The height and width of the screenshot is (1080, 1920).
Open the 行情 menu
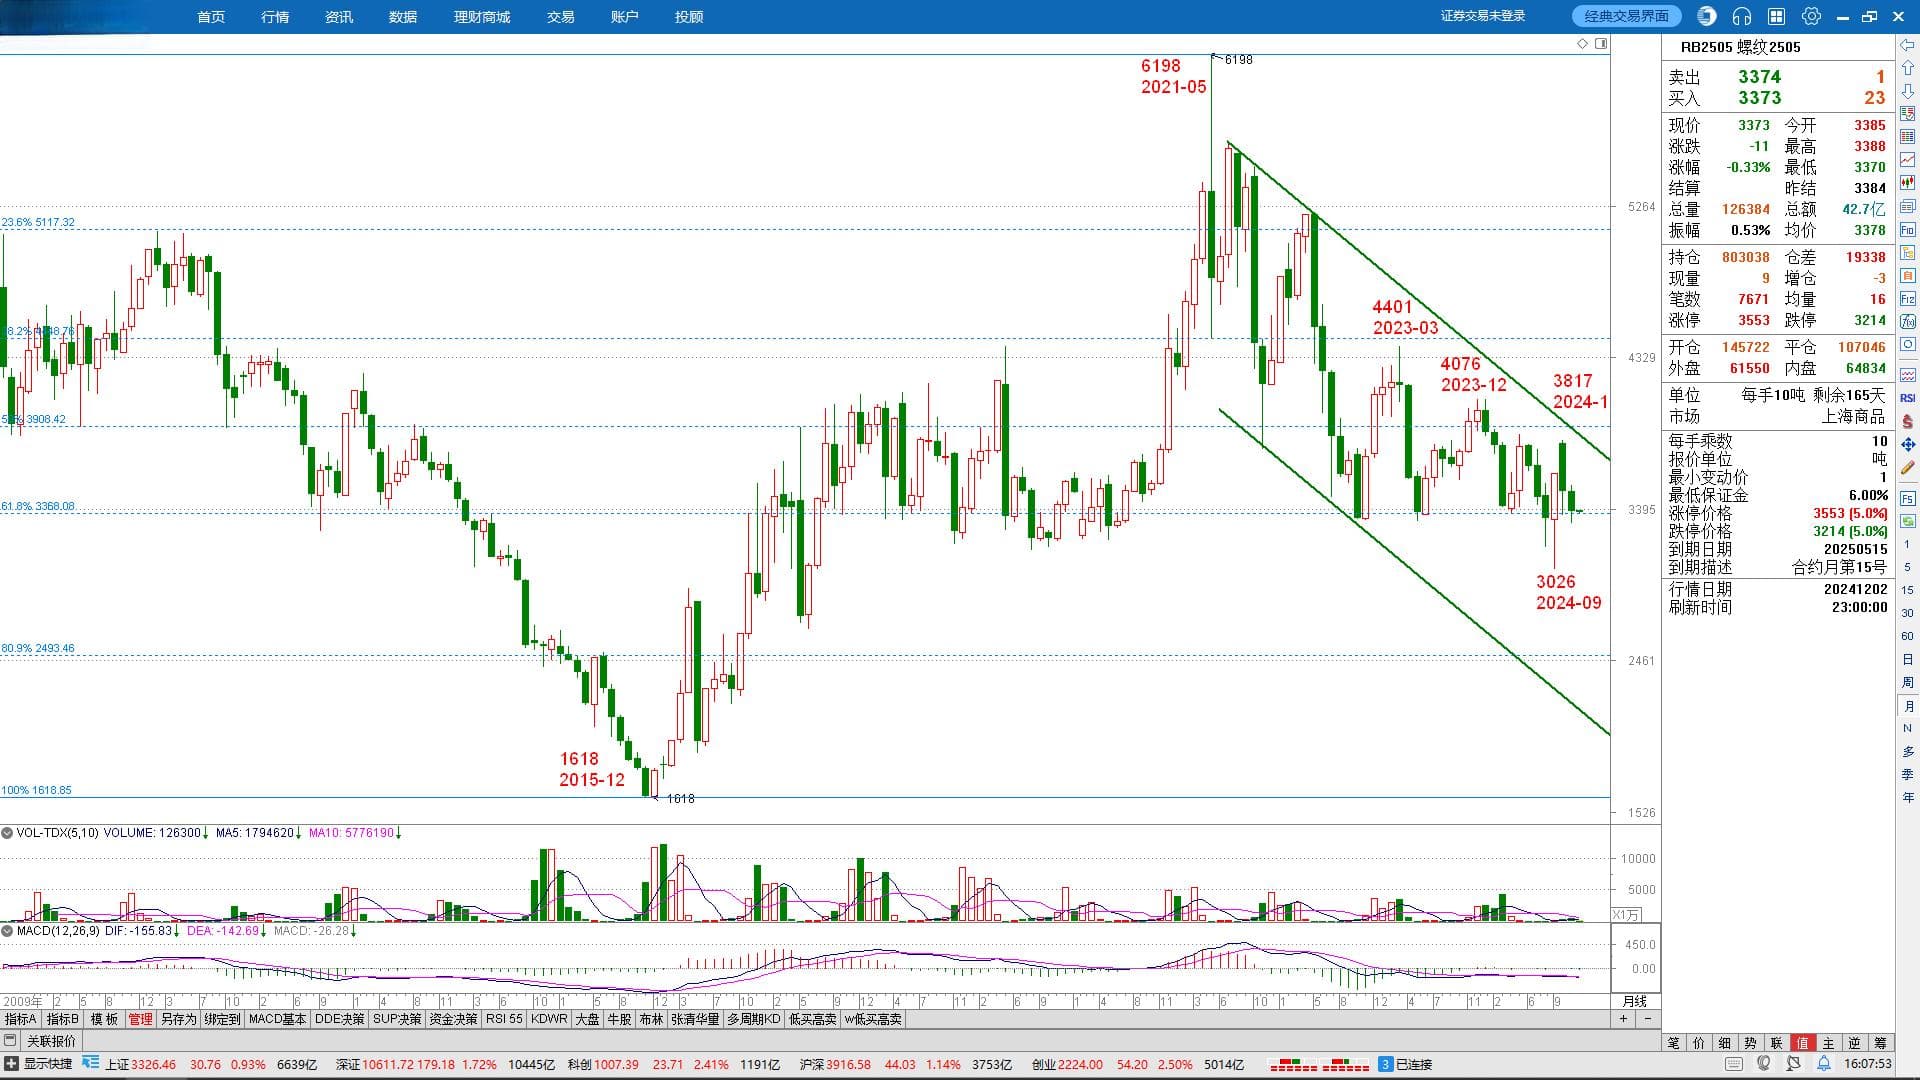point(275,17)
